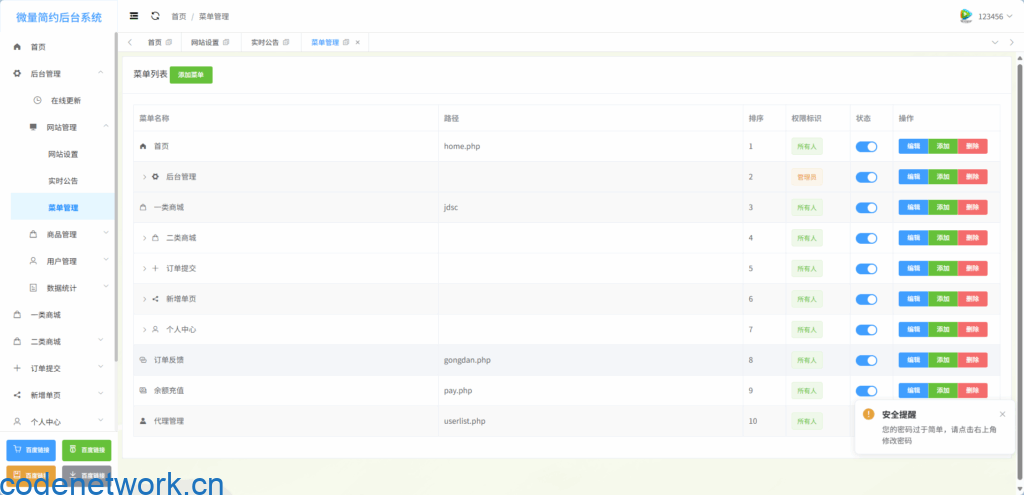Click the user avatar icon beside 123456
This screenshot has width=1024, height=495.
click(x=965, y=16)
